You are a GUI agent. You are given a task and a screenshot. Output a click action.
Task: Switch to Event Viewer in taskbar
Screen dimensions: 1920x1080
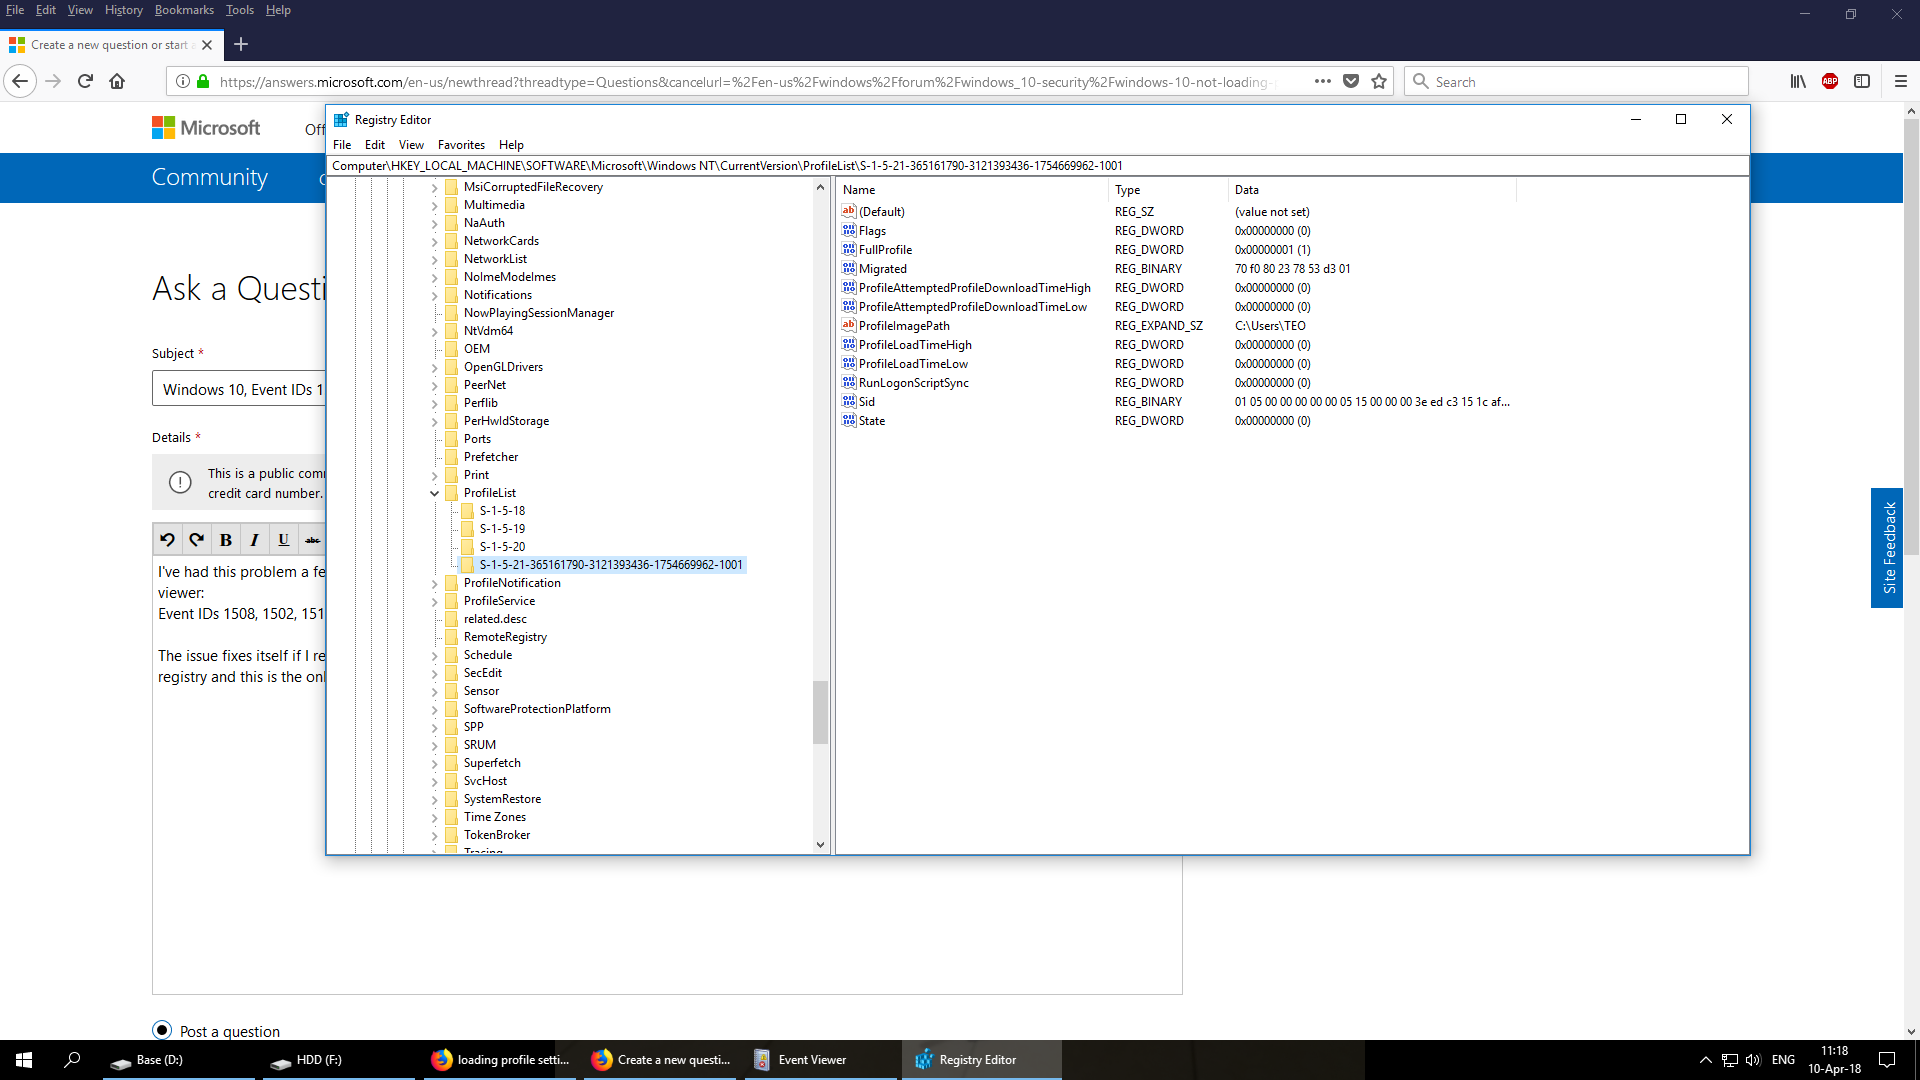point(811,1060)
